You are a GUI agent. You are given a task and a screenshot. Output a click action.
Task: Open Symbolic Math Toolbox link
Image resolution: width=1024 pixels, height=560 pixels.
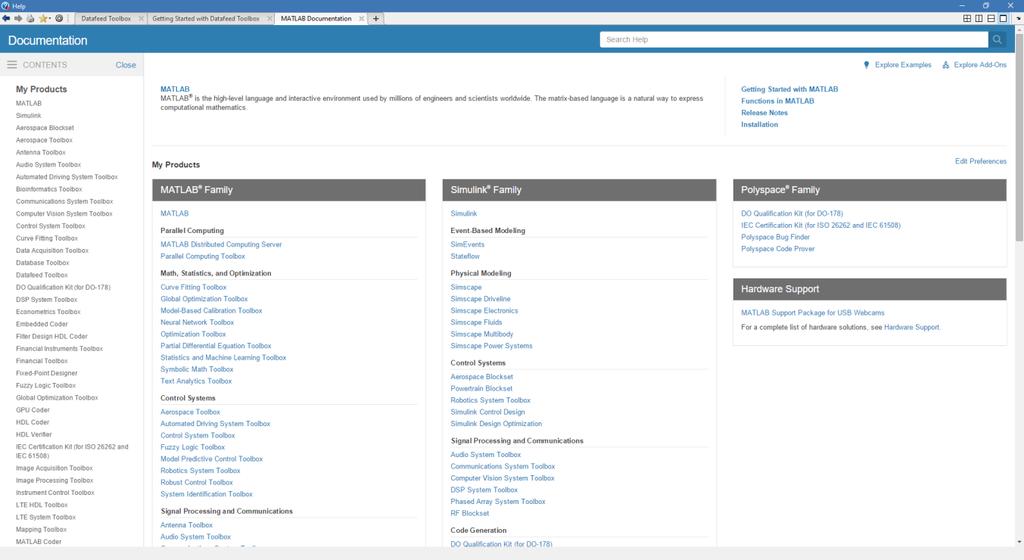coord(197,369)
